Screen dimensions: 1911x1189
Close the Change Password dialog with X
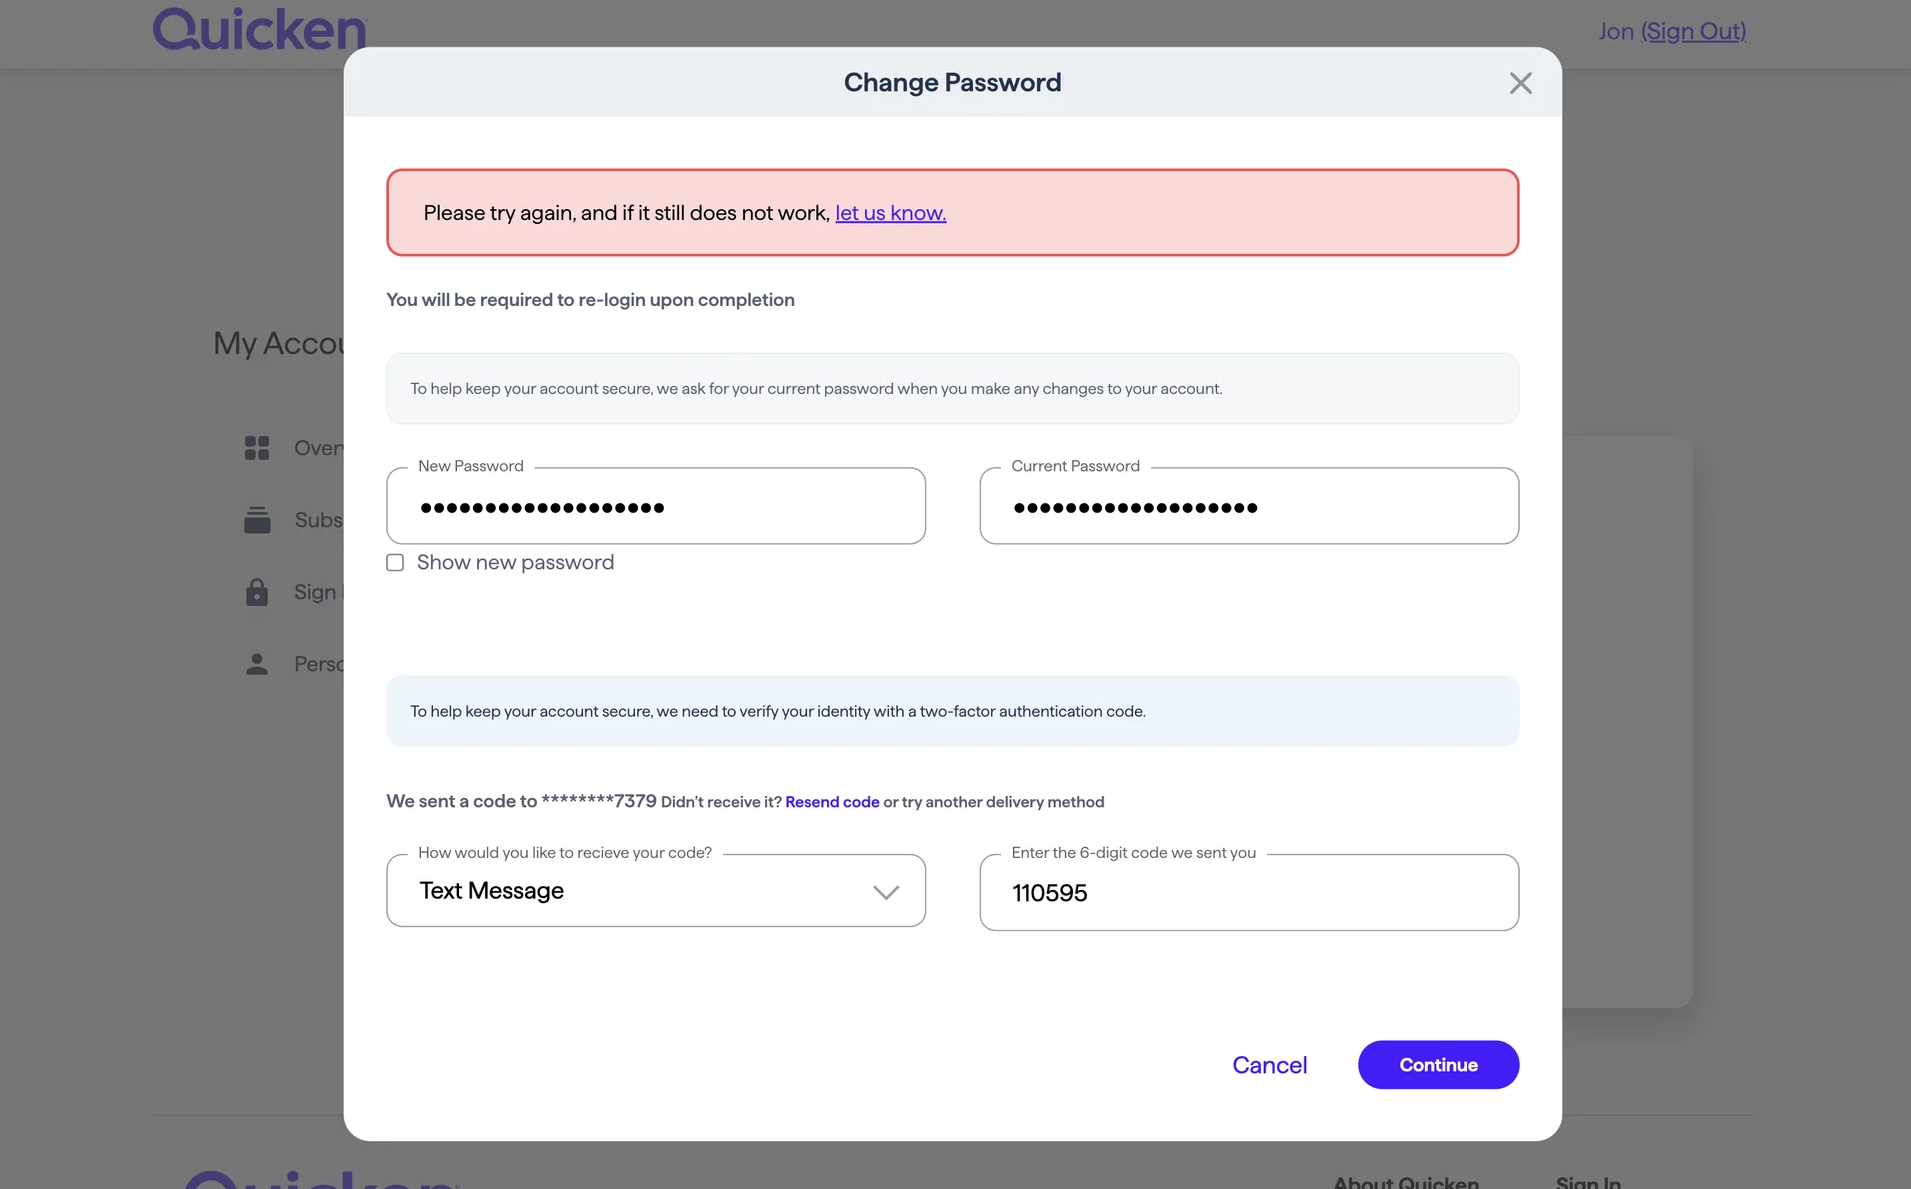pyautogui.click(x=1520, y=83)
